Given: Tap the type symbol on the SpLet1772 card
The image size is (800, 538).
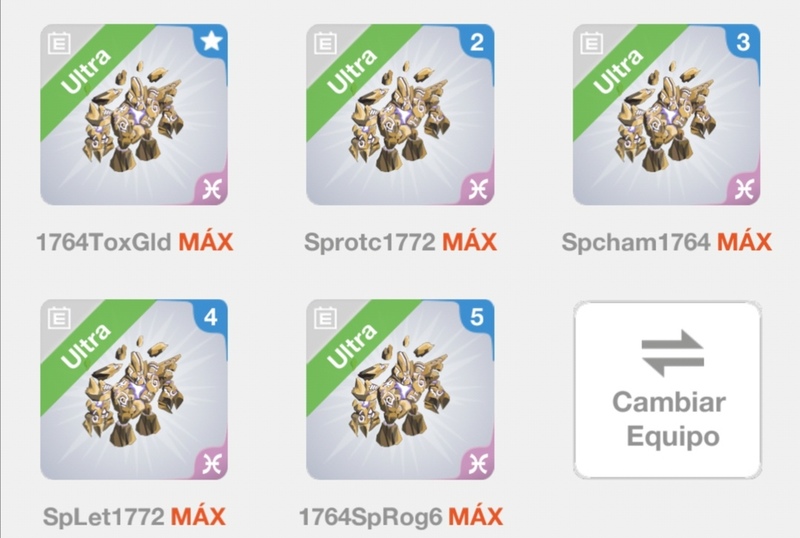Looking at the screenshot, I should point(211,463).
